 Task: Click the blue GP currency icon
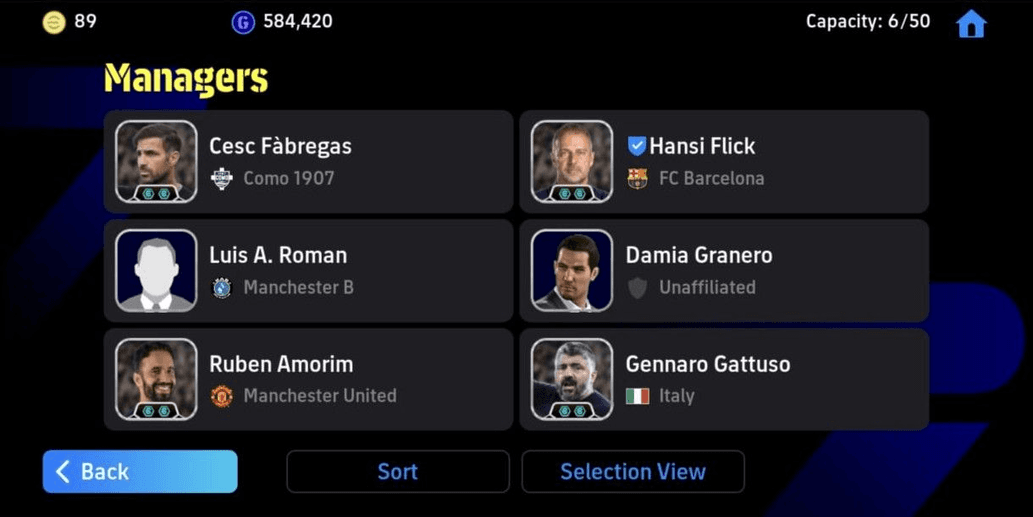(243, 22)
